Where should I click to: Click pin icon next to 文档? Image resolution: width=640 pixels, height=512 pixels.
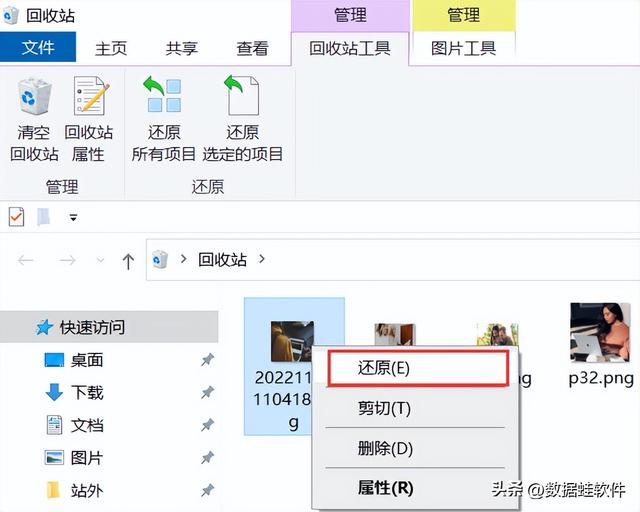click(207, 425)
